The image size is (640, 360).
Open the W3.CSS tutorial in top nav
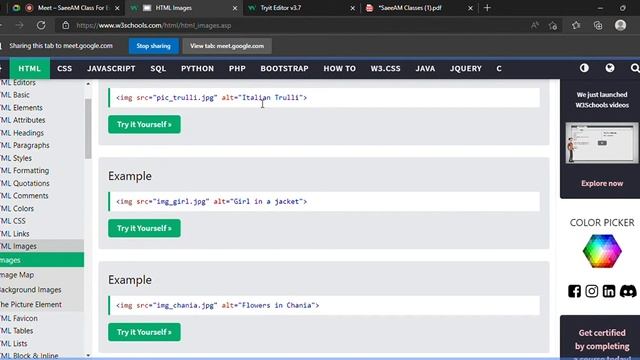point(385,69)
